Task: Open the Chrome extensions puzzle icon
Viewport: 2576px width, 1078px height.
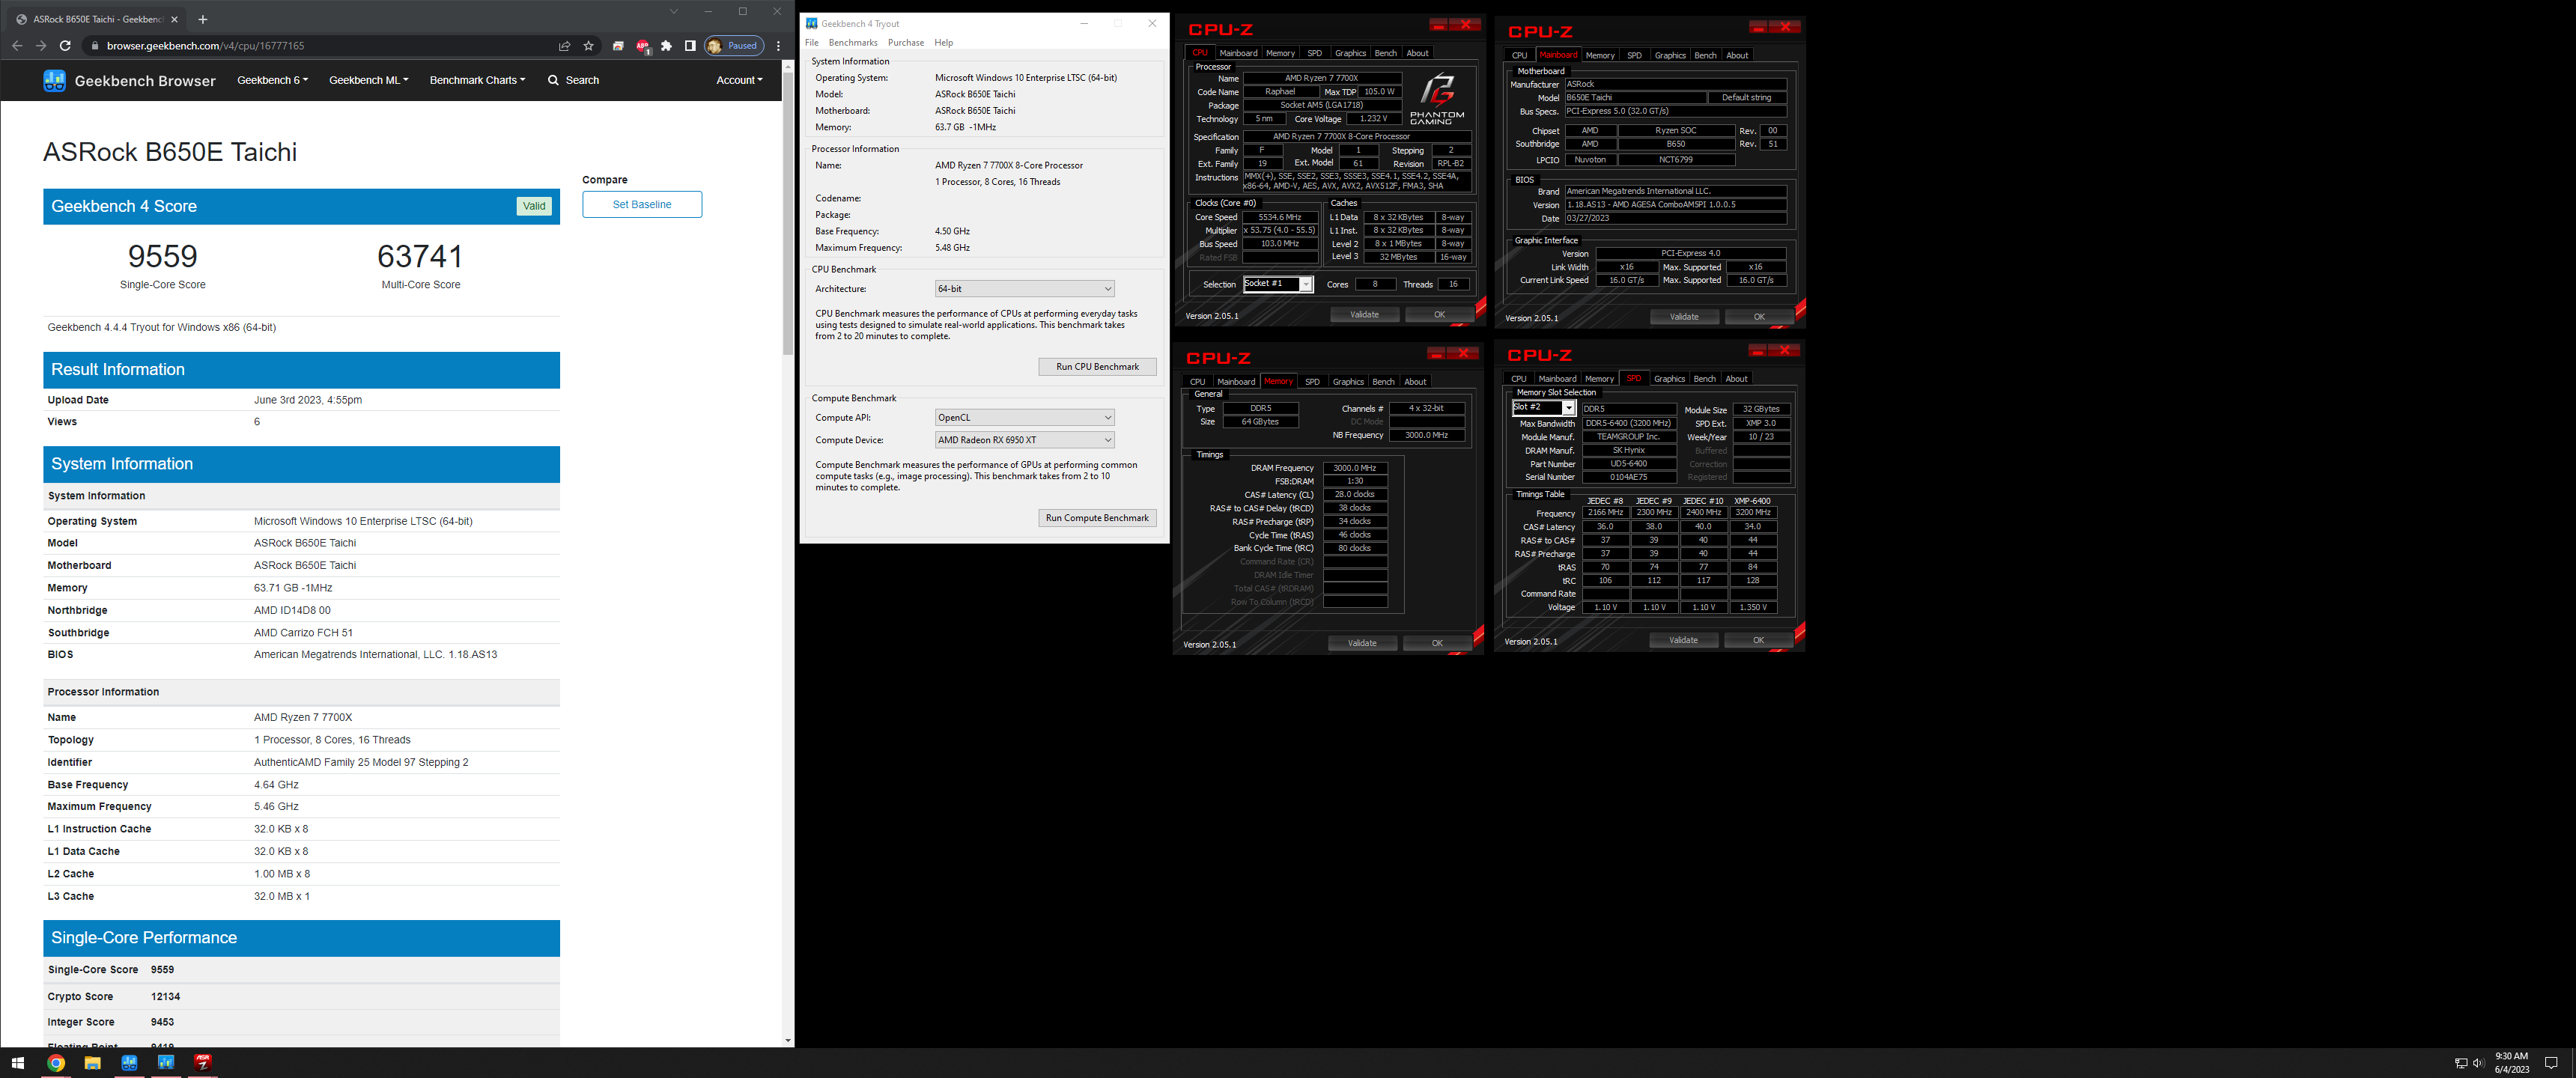Action: point(667,46)
